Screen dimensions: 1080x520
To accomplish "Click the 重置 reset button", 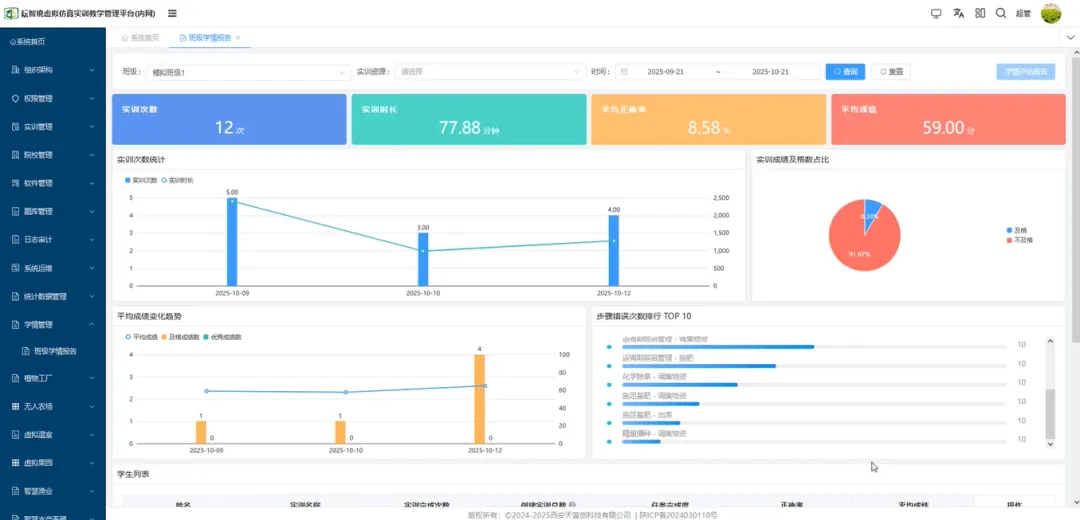I will [891, 72].
